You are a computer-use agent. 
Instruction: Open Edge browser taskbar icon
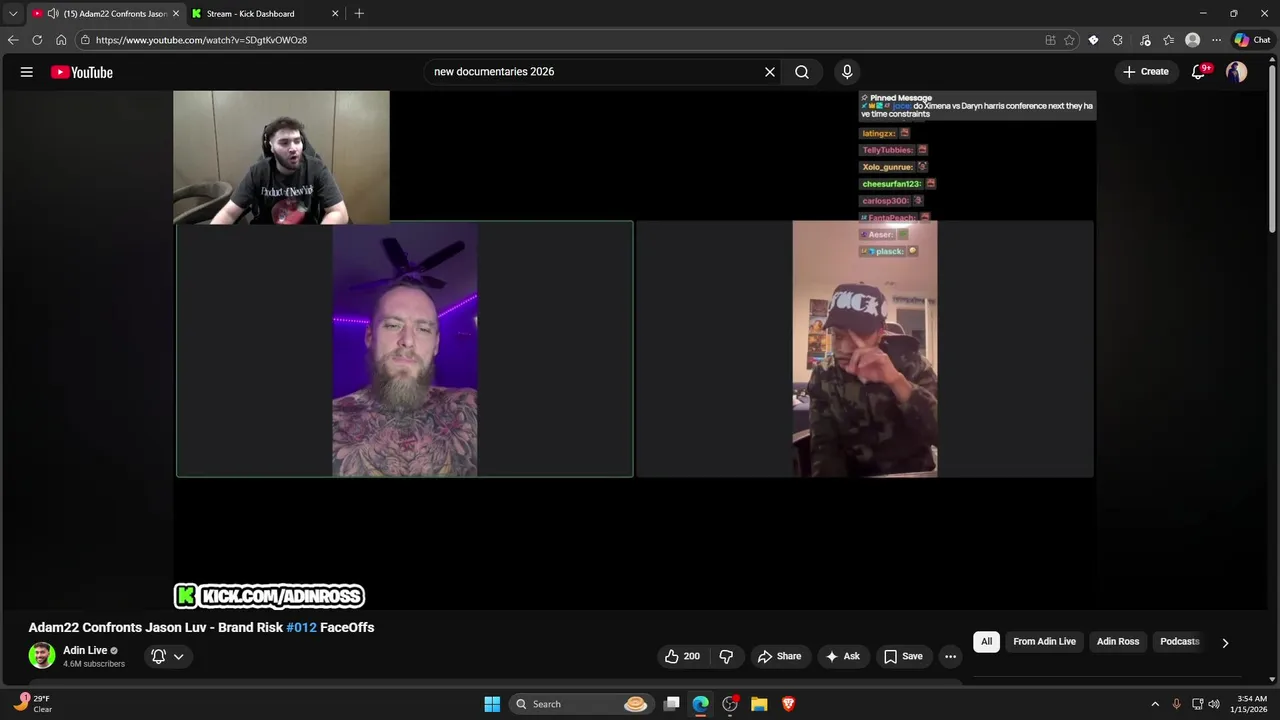701,704
